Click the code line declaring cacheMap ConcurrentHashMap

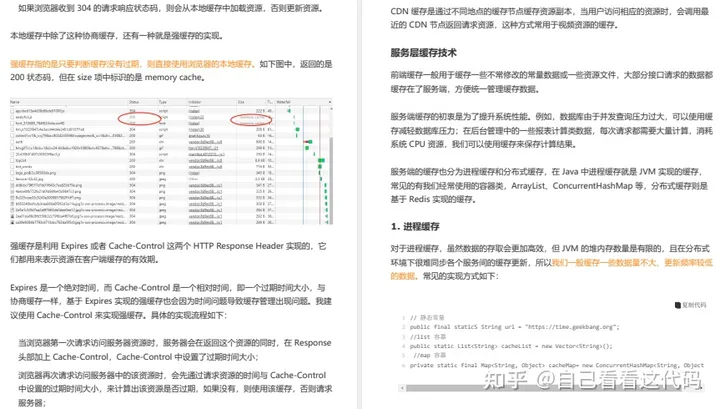pyautogui.click(x=557, y=365)
